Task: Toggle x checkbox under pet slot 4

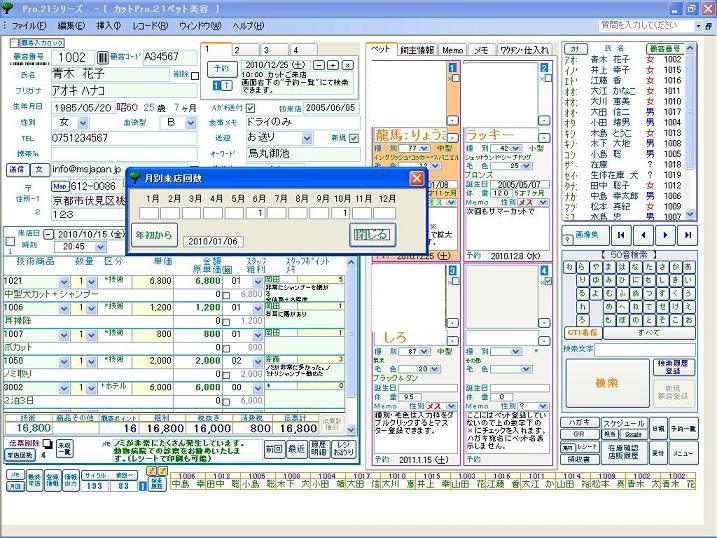Action: pos(548,282)
